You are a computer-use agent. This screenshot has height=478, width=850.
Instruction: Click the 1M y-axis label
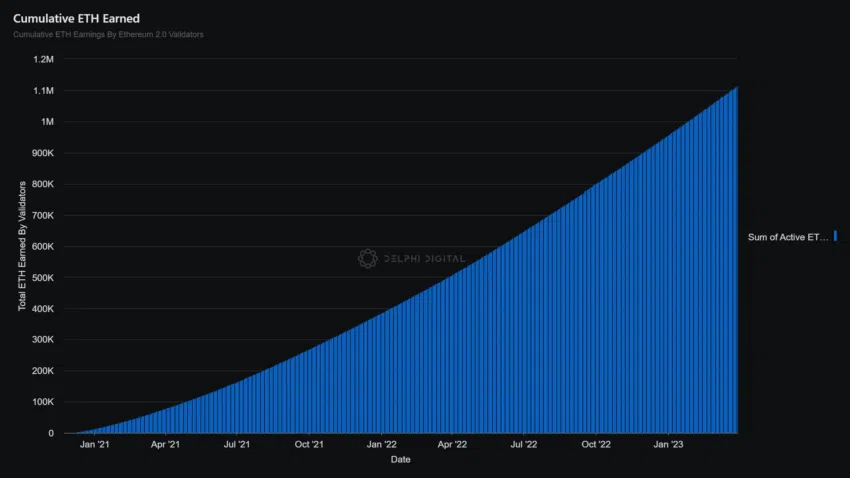pyautogui.click(x=46, y=122)
